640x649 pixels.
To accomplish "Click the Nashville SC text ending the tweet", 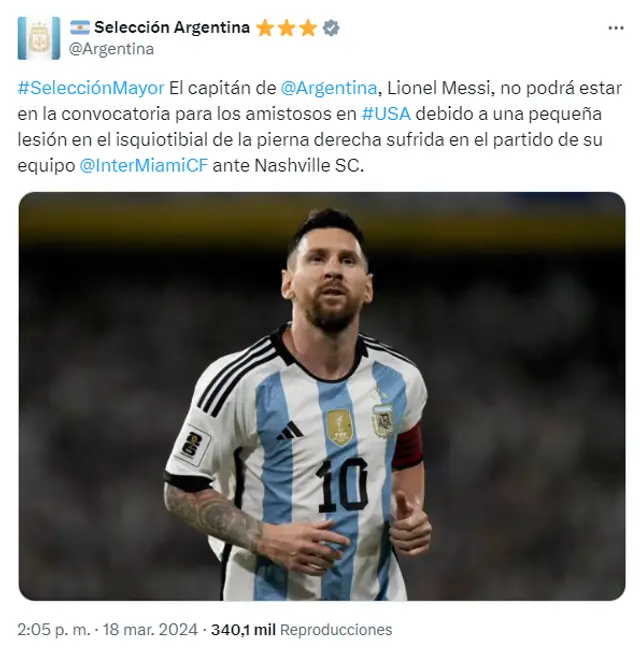I will tap(309, 166).
